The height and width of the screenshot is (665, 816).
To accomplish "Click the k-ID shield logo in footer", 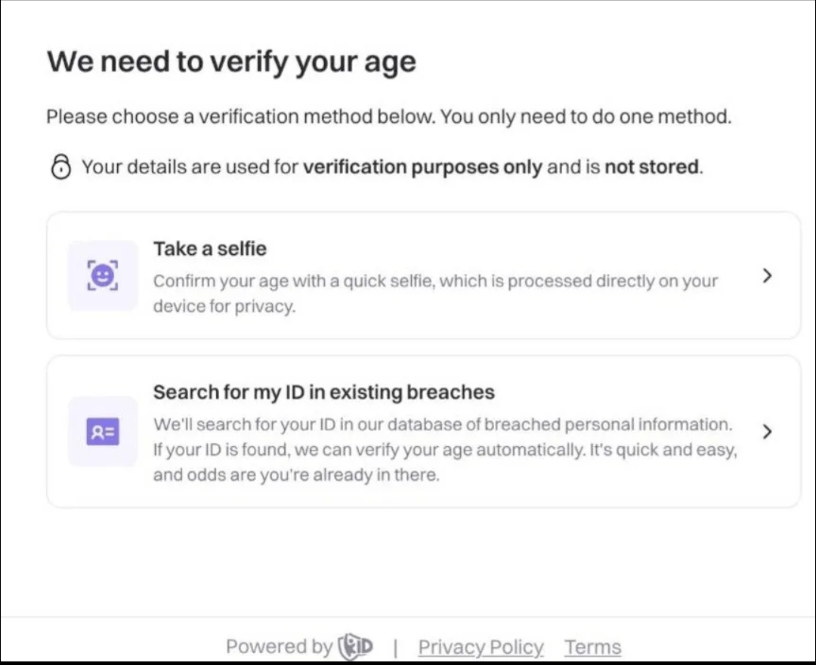I will pos(356,646).
